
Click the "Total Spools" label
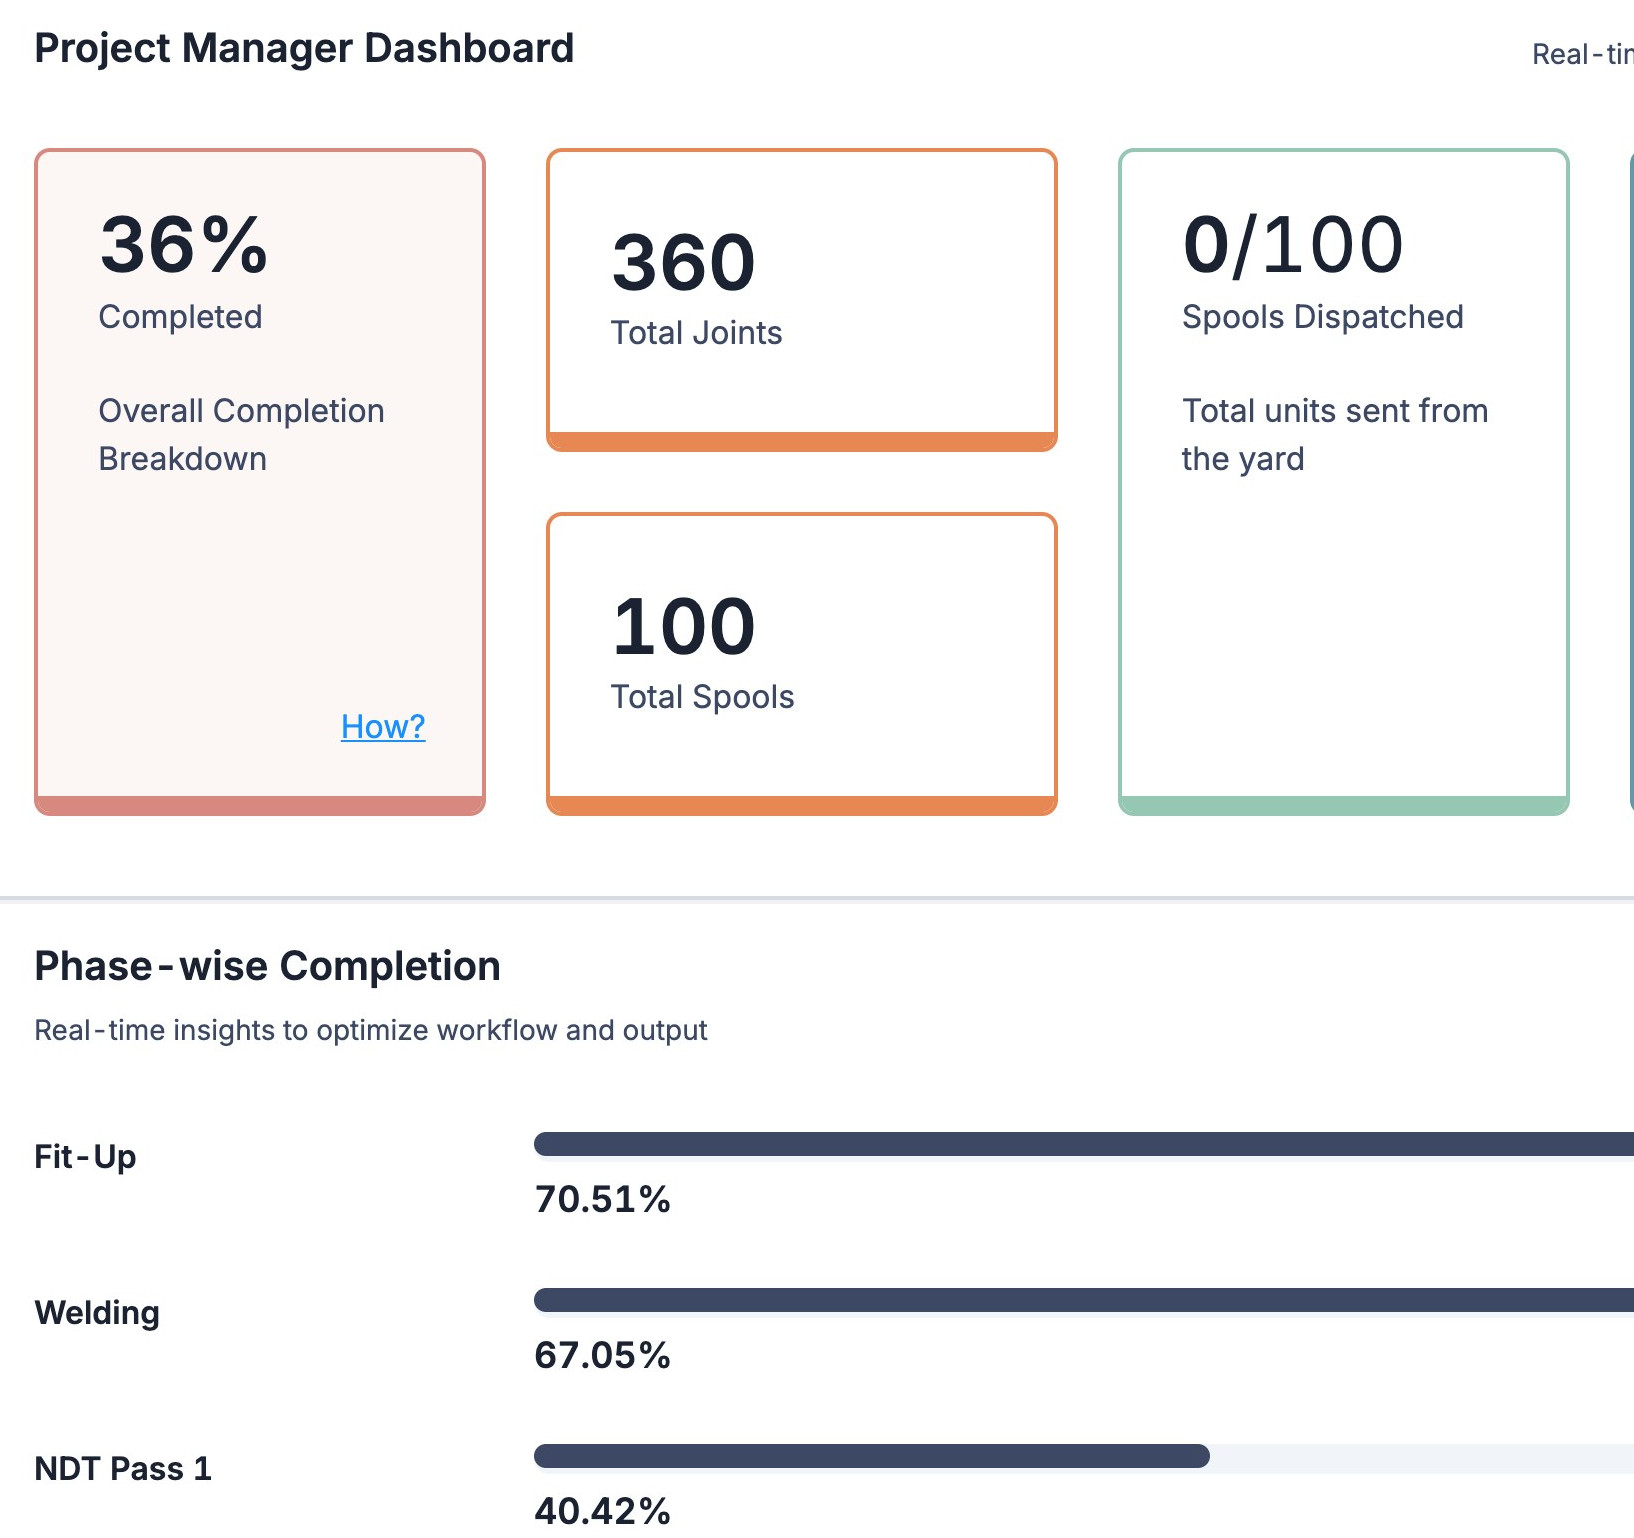[x=702, y=696]
